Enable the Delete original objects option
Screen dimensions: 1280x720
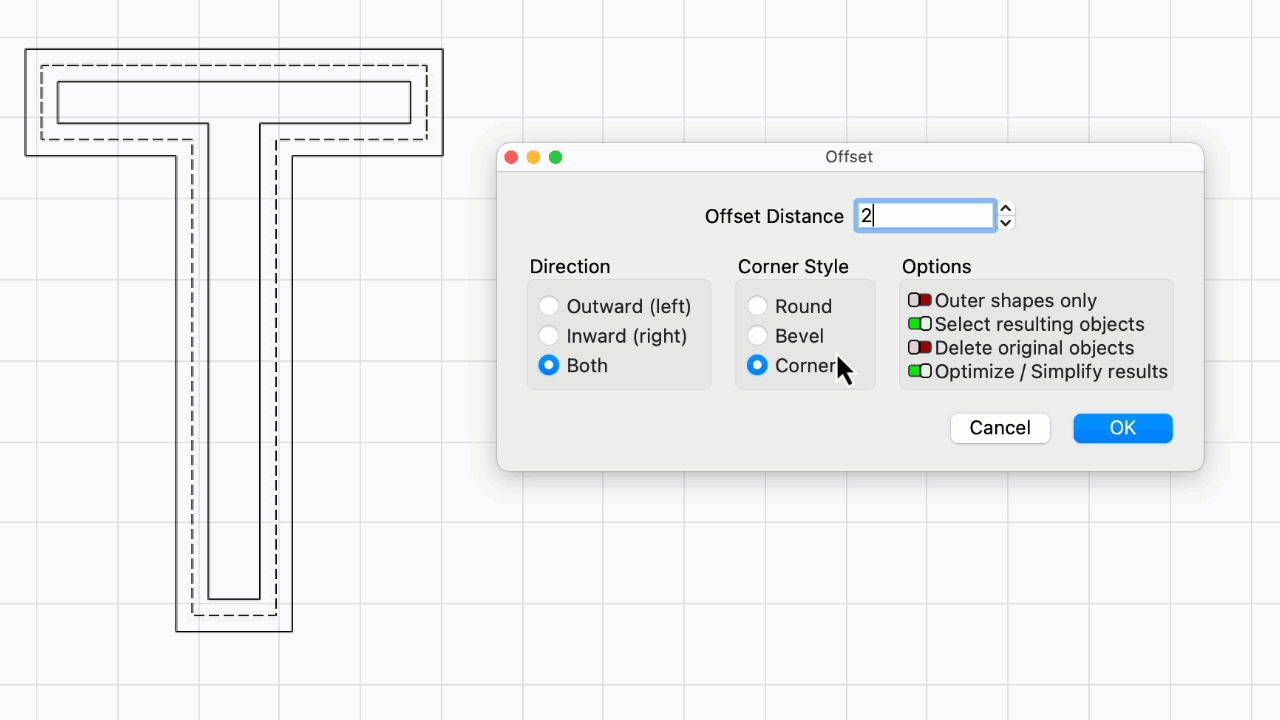[x=919, y=348]
